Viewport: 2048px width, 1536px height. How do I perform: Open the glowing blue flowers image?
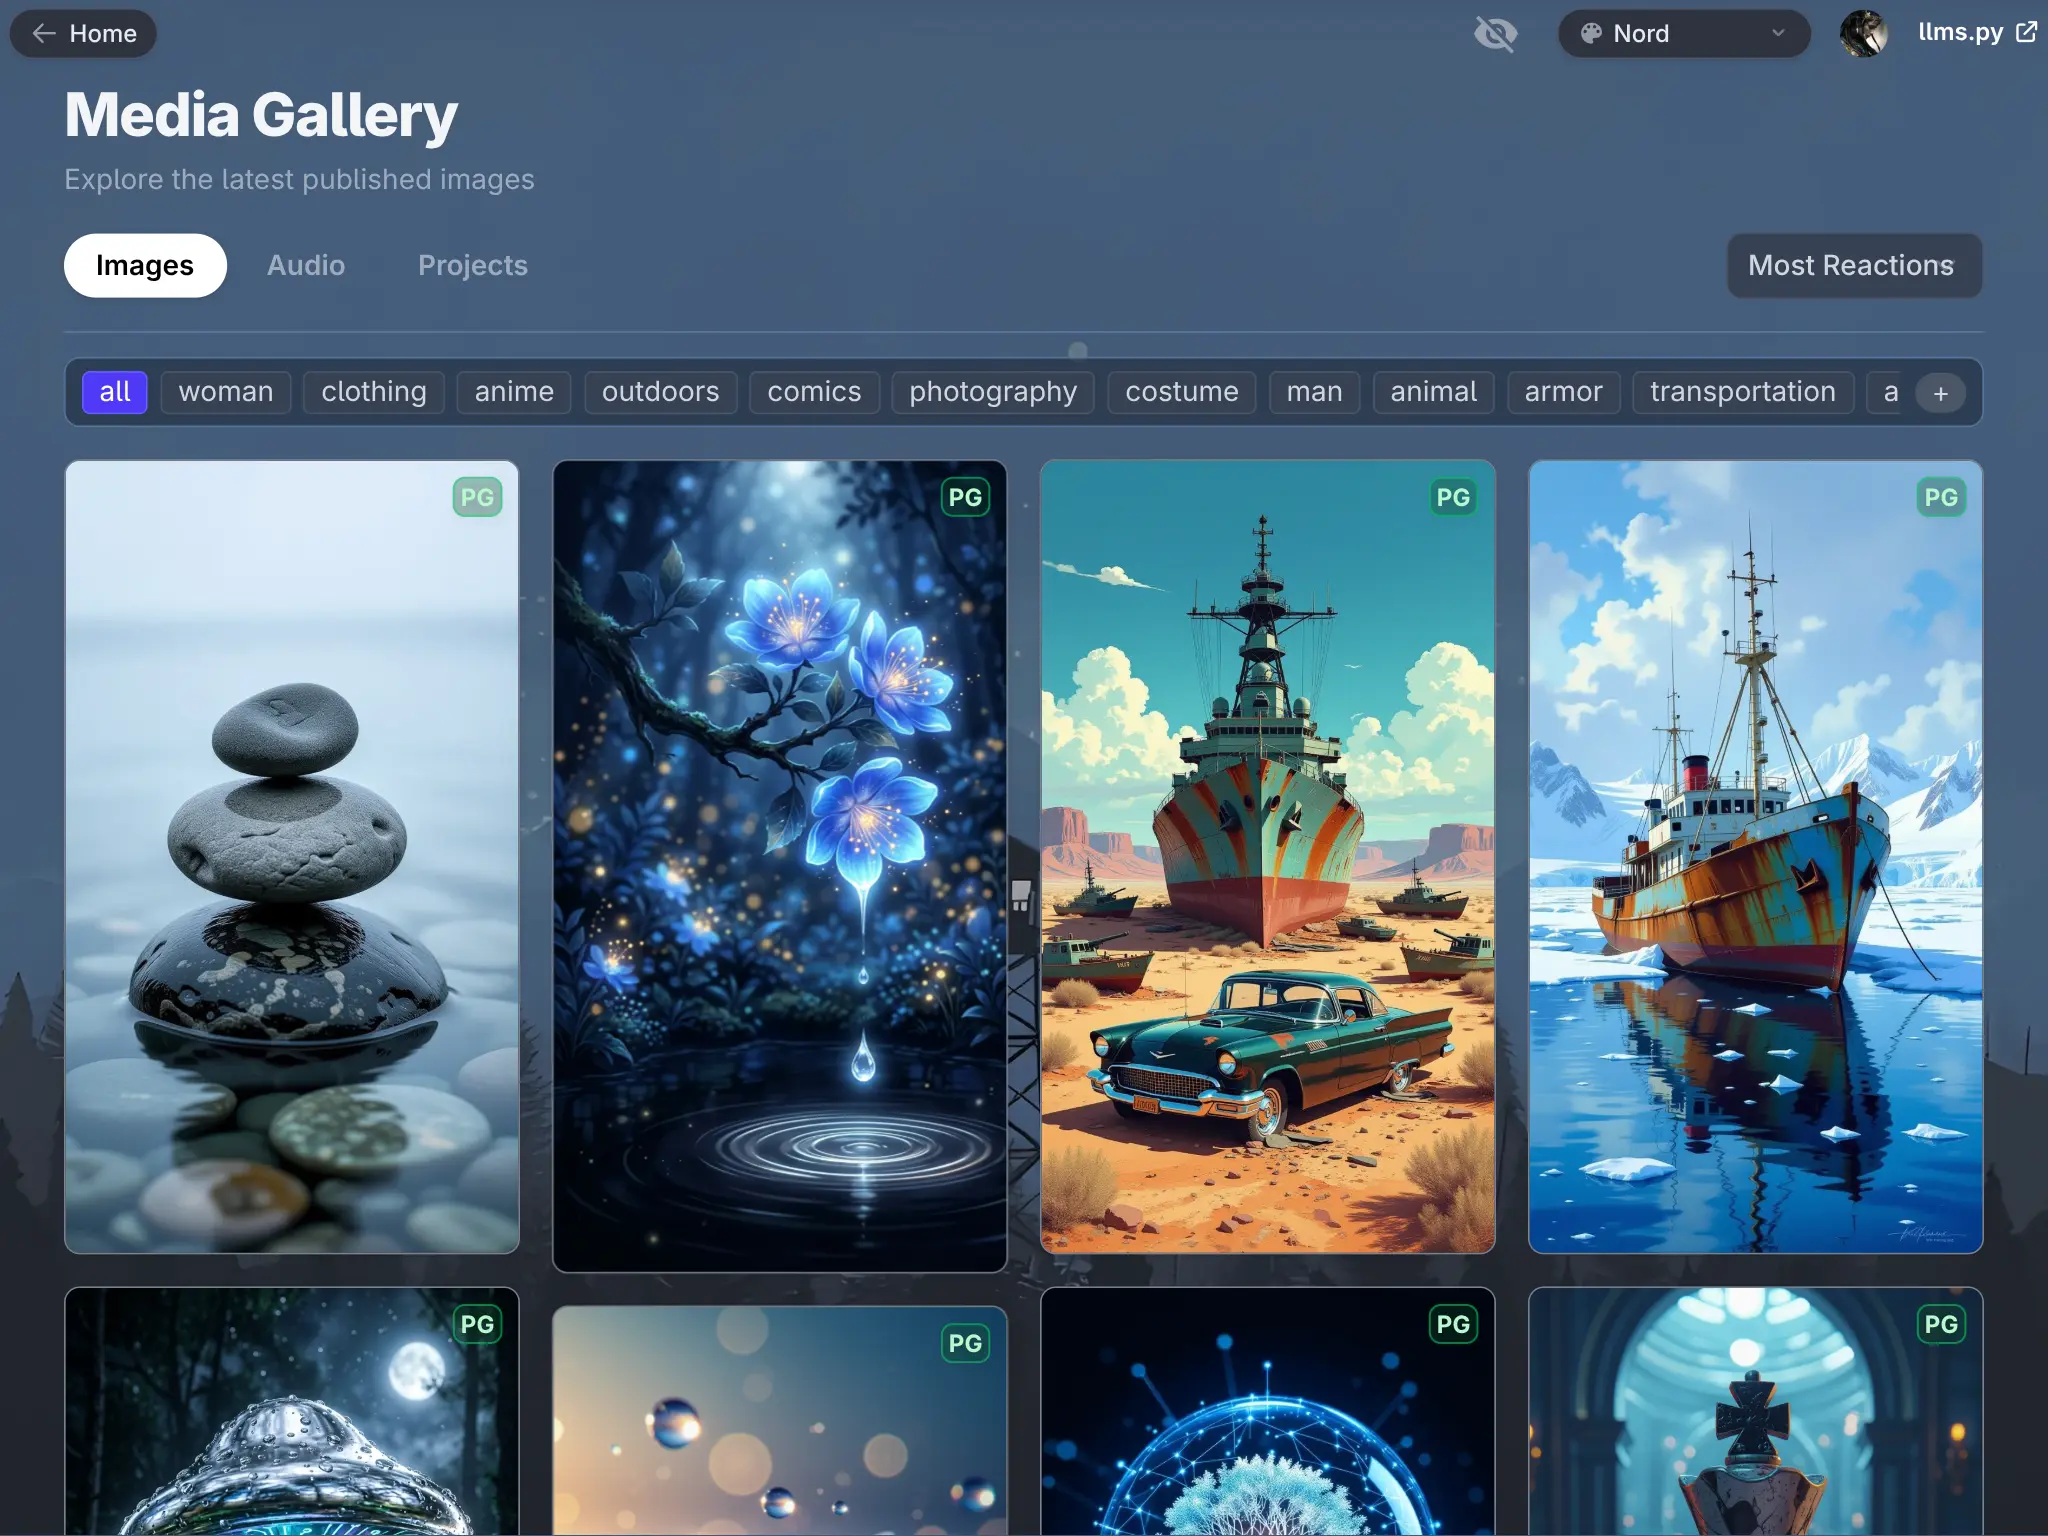(x=780, y=866)
